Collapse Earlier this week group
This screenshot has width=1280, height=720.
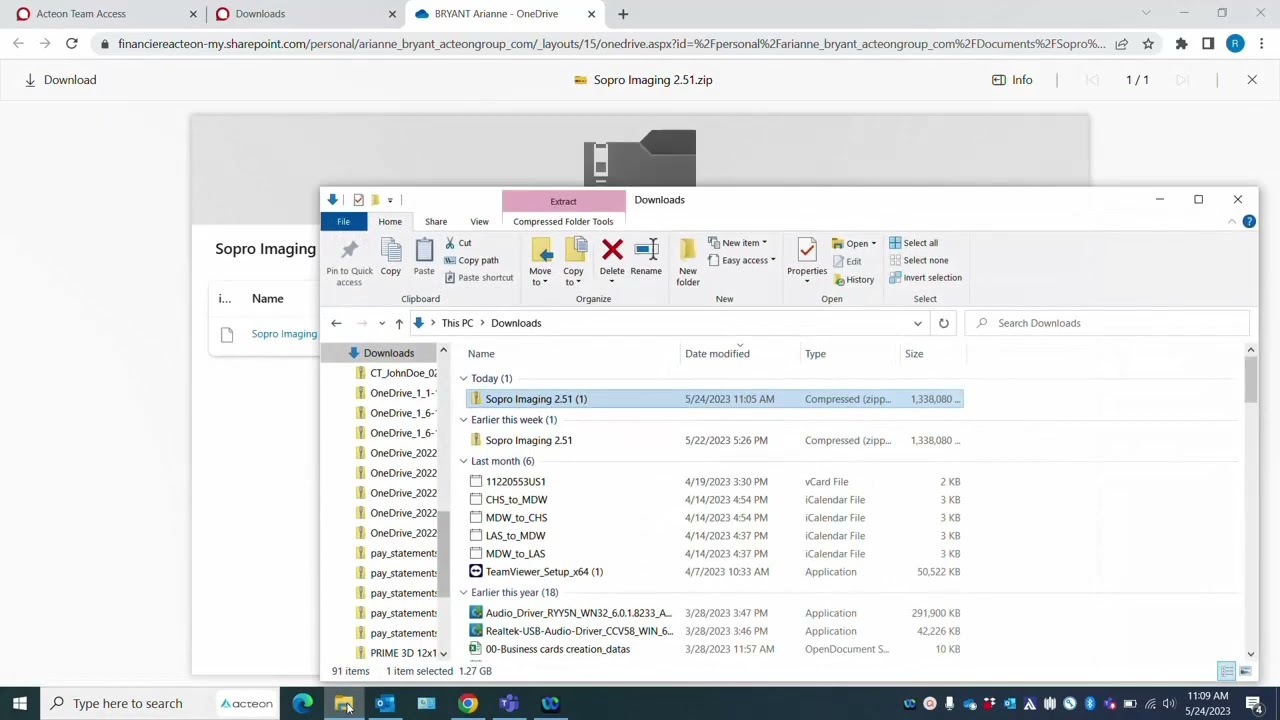click(463, 420)
